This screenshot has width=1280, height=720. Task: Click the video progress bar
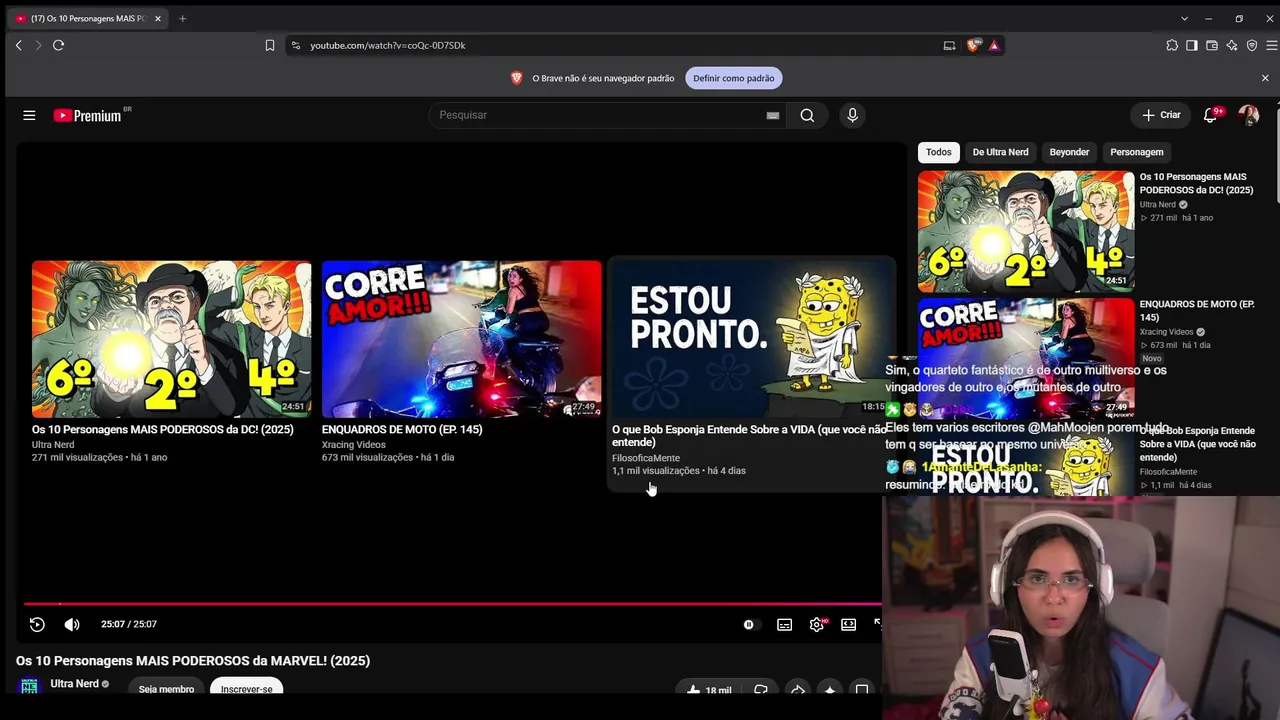pyautogui.click(x=453, y=604)
